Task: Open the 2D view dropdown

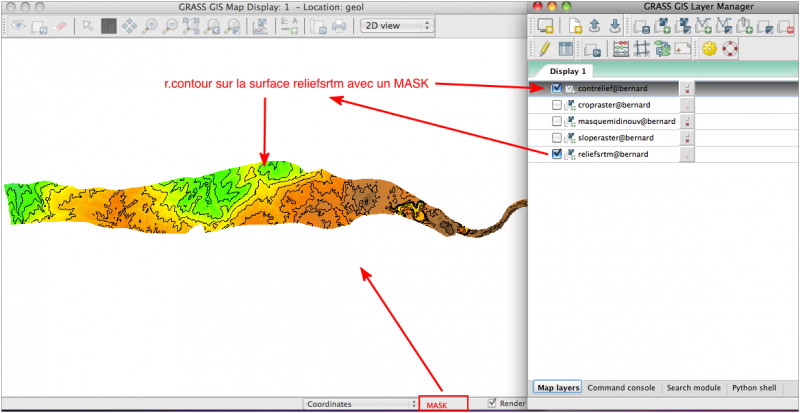Action: tap(395, 27)
